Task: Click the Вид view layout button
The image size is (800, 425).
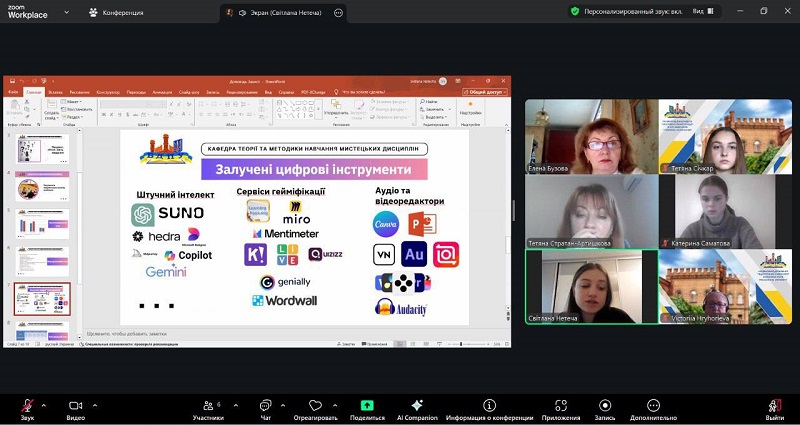Action: click(x=712, y=12)
